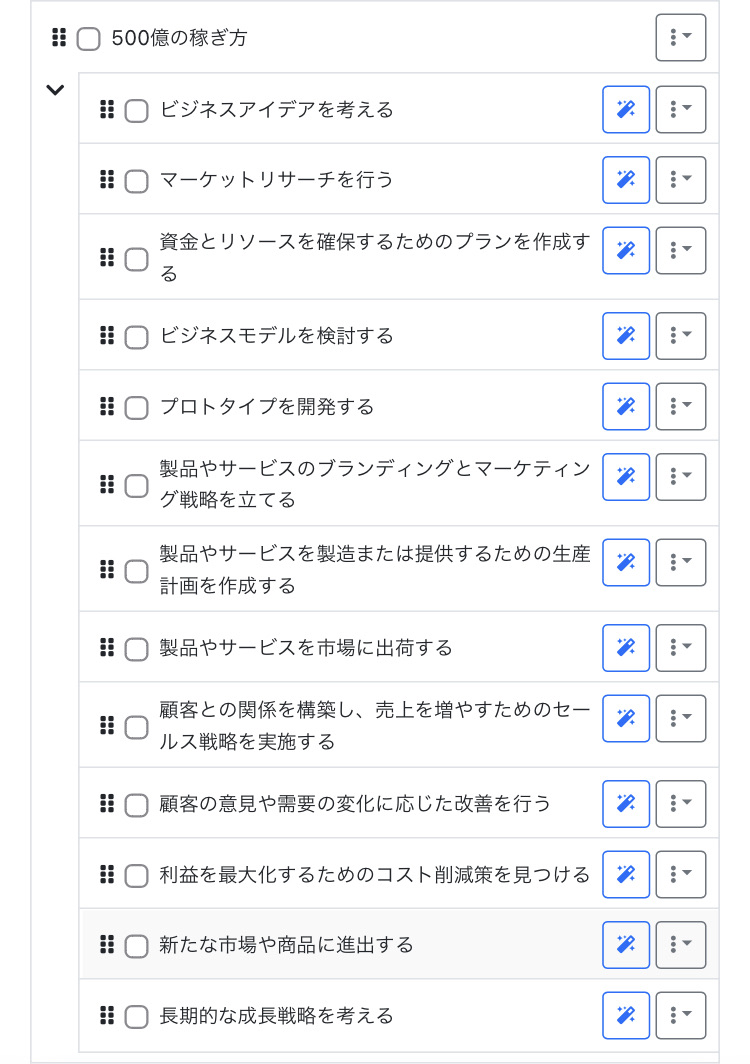Open more options for マーケットリサーチを行う
The image size is (750, 1064).
click(680, 180)
